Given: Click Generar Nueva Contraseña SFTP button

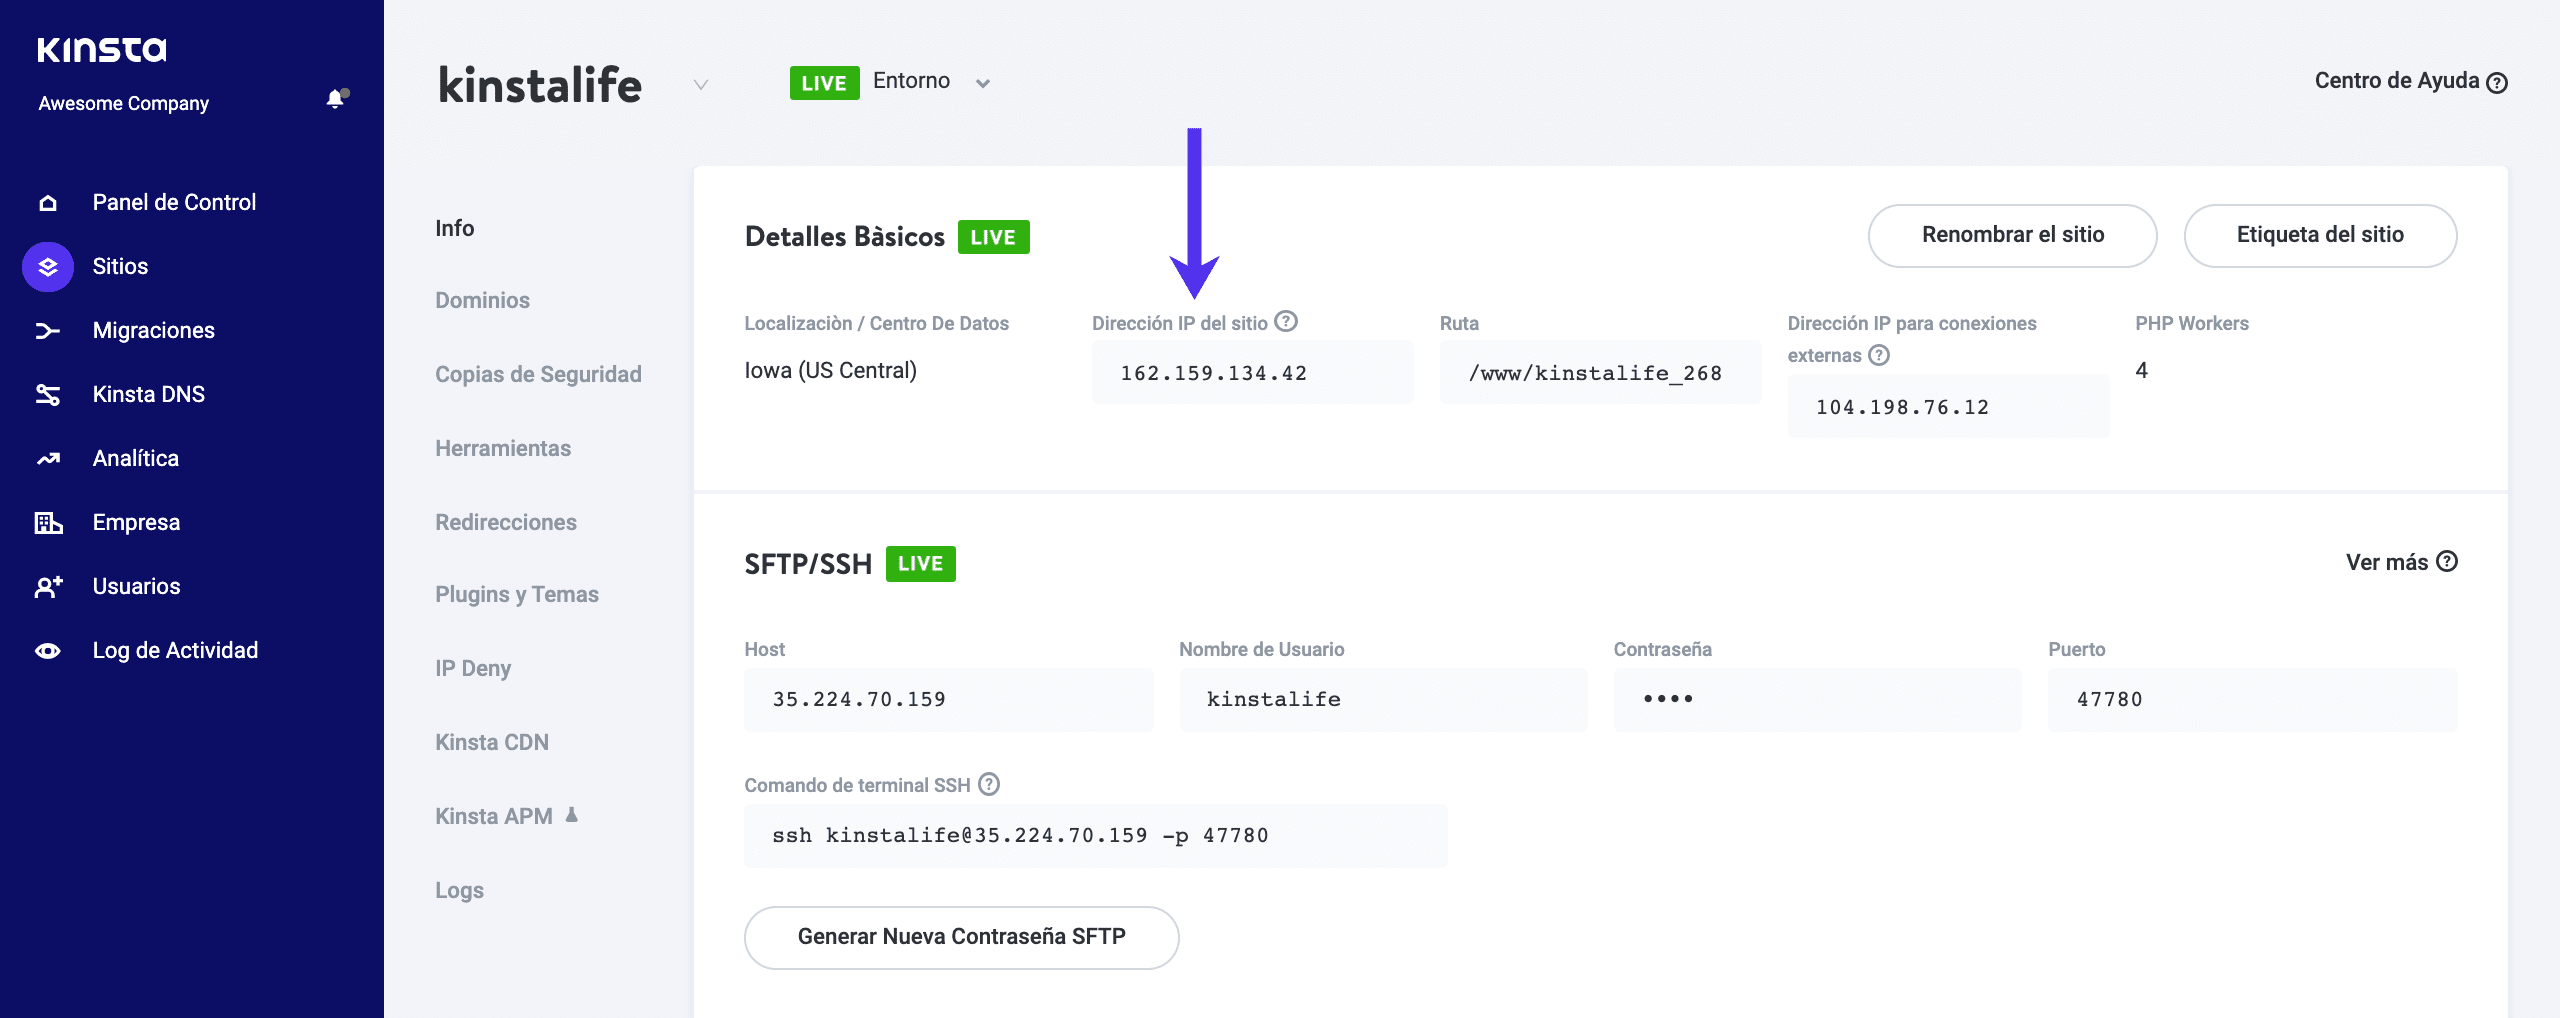Looking at the screenshot, I should [961, 937].
